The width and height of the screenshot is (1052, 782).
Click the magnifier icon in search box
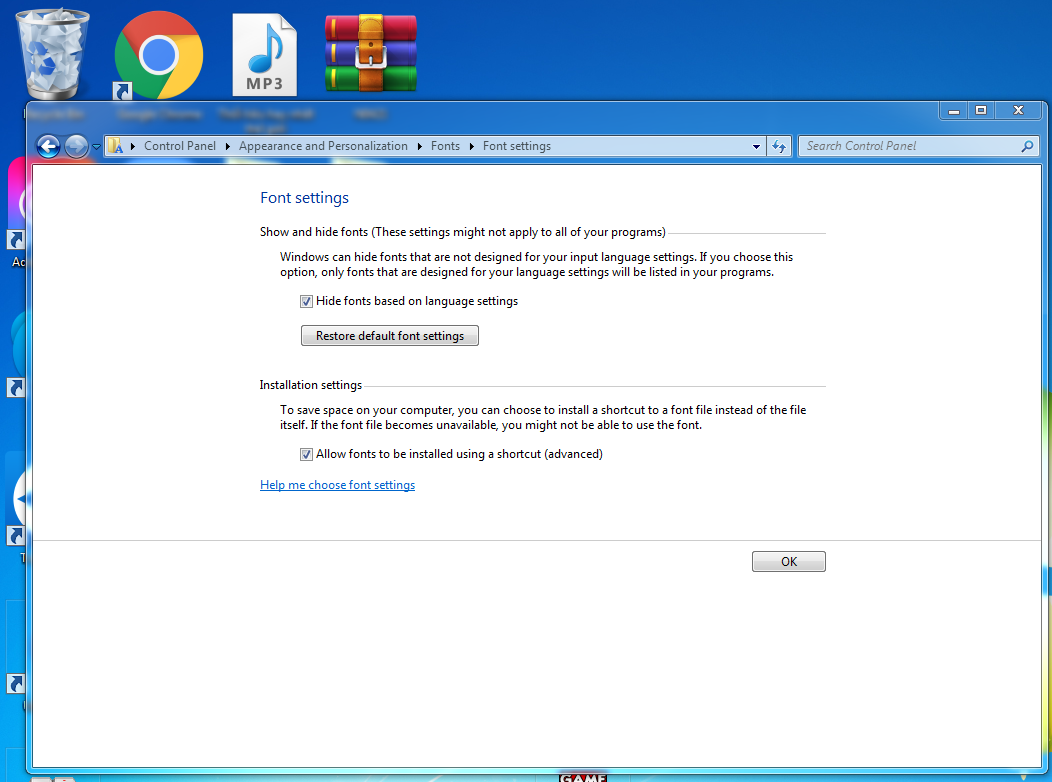click(x=1027, y=146)
